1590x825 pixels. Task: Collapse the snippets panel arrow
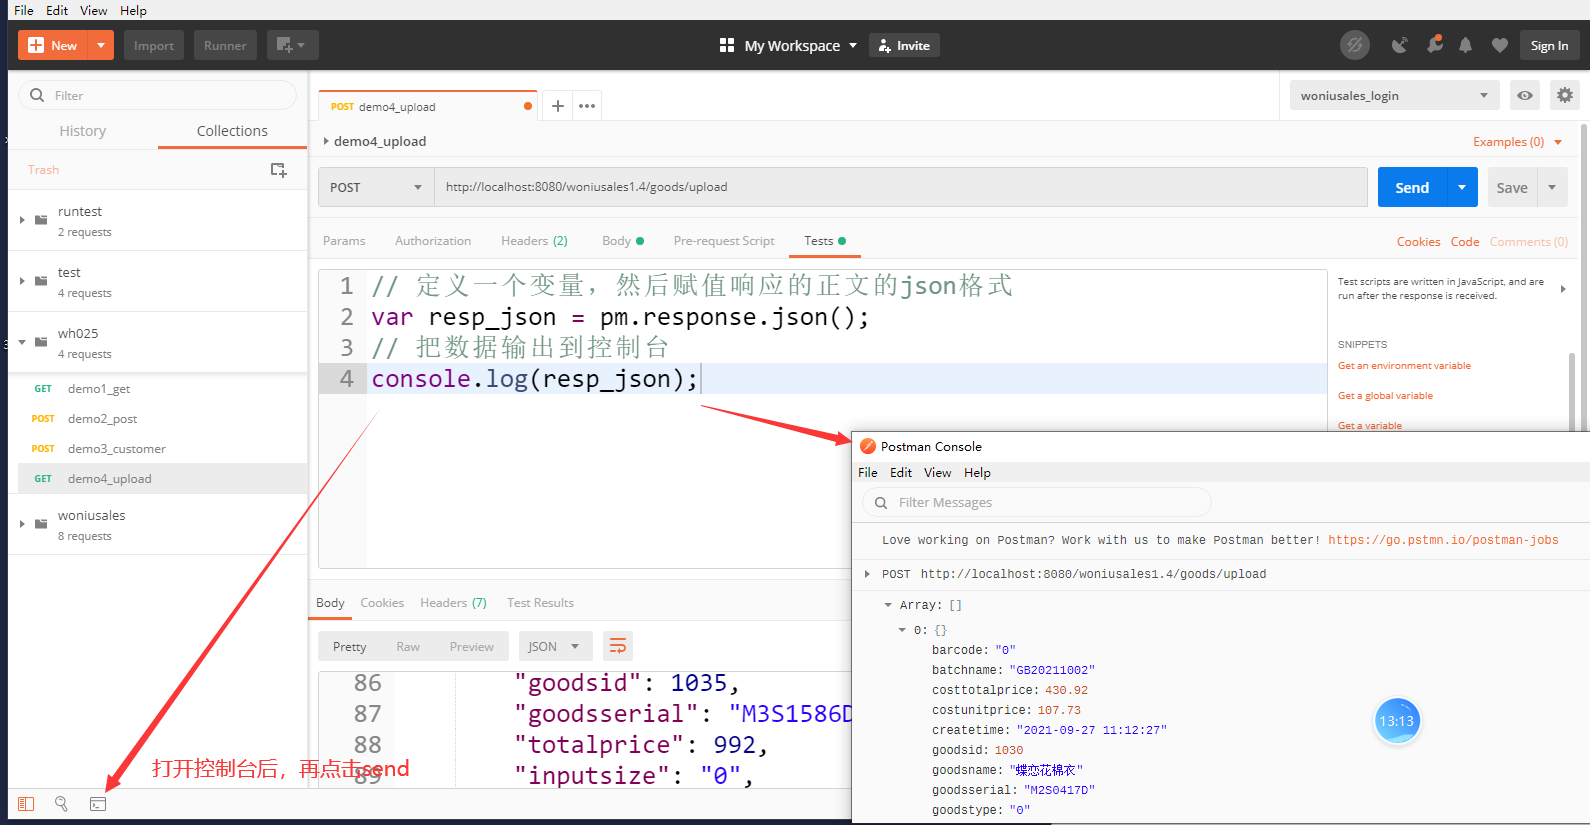coord(1563,289)
